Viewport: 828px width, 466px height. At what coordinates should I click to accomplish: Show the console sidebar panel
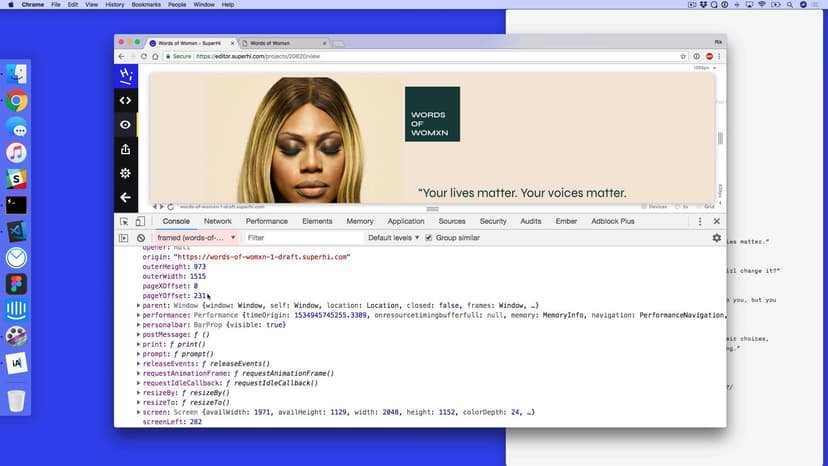[x=124, y=238]
